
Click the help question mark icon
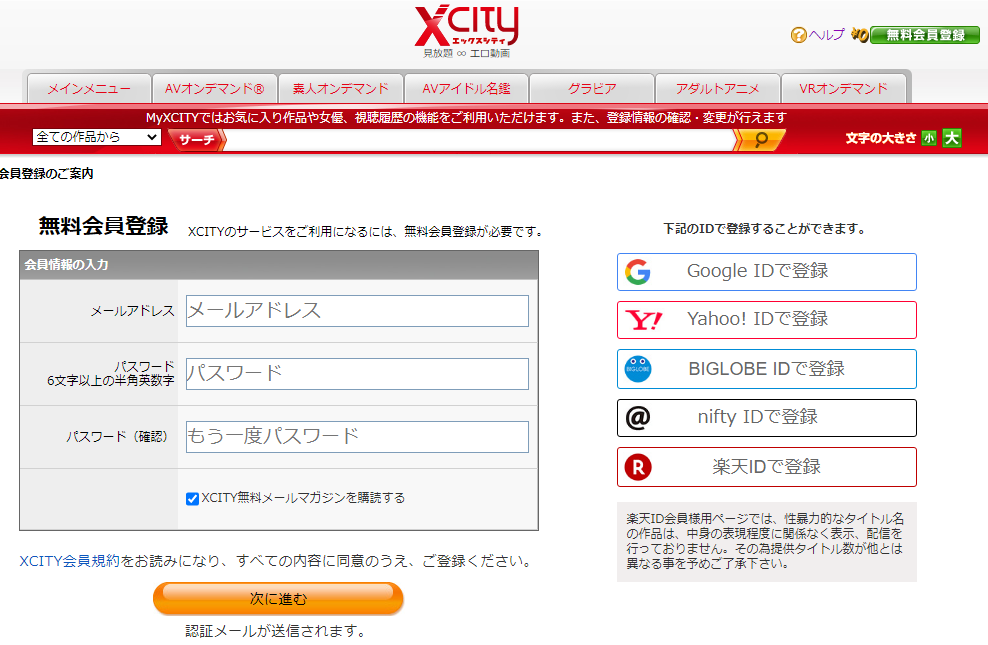pyautogui.click(x=798, y=35)
